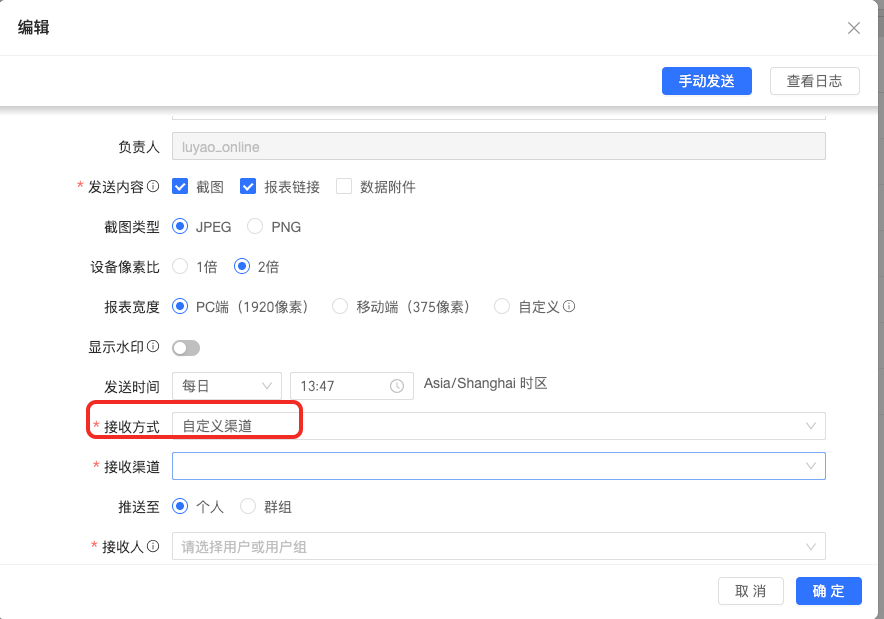Viewport: 884px width, 619px height.
Task: Select 群组 as push target
Action: [x=248, y=507]
